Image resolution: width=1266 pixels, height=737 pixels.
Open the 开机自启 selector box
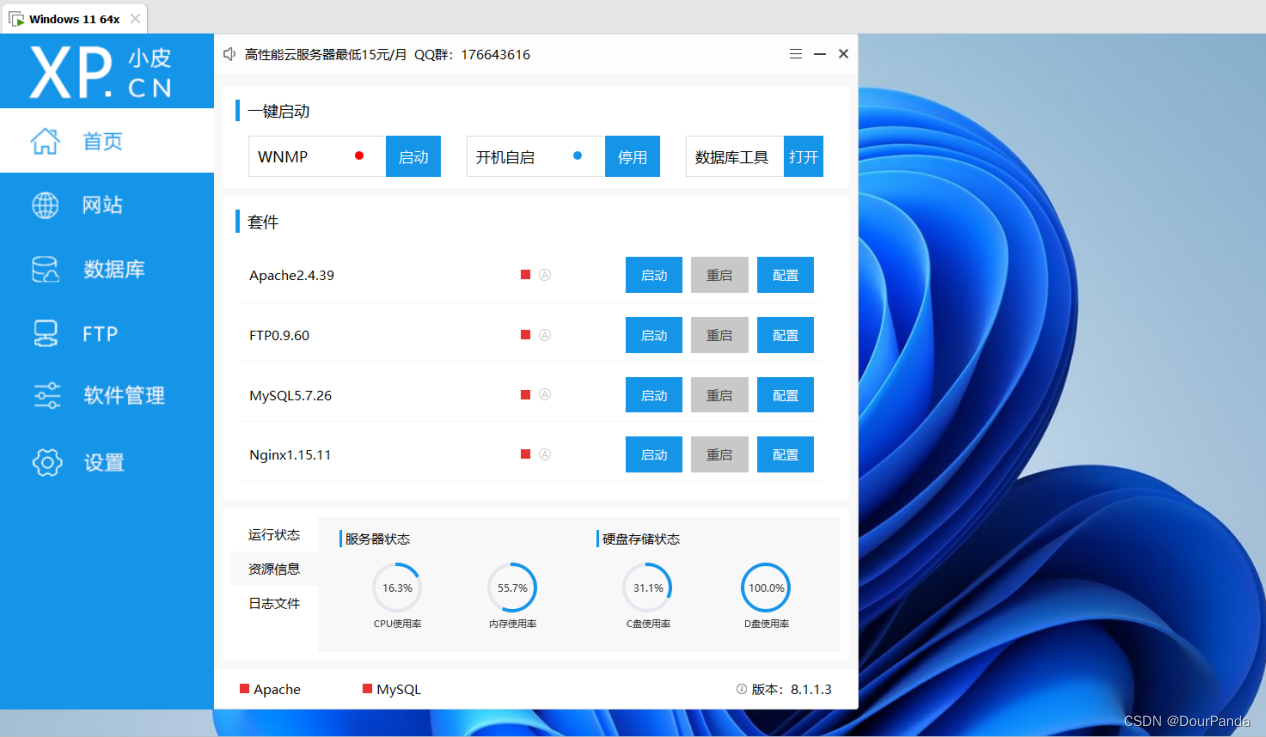click(x=536, y=157)
